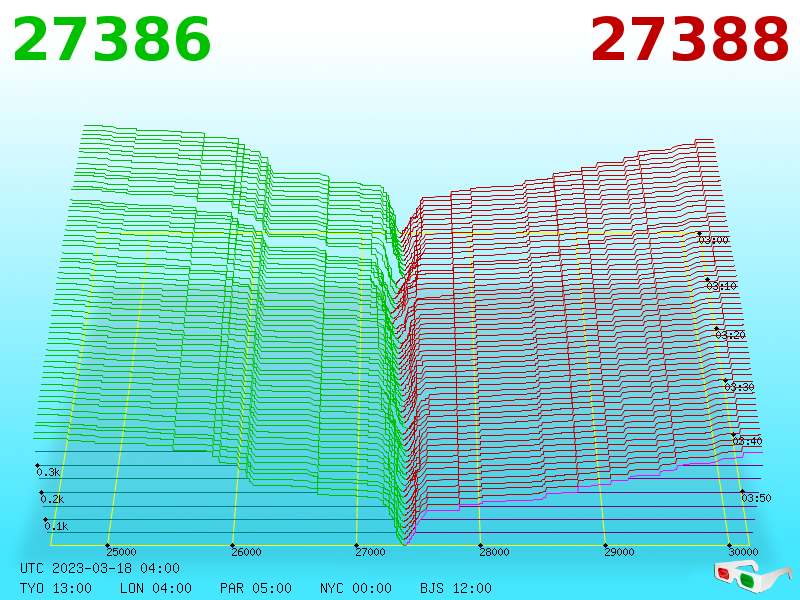Click the 0.3k volume axis label
800x600 pixels.
(48, 472)
